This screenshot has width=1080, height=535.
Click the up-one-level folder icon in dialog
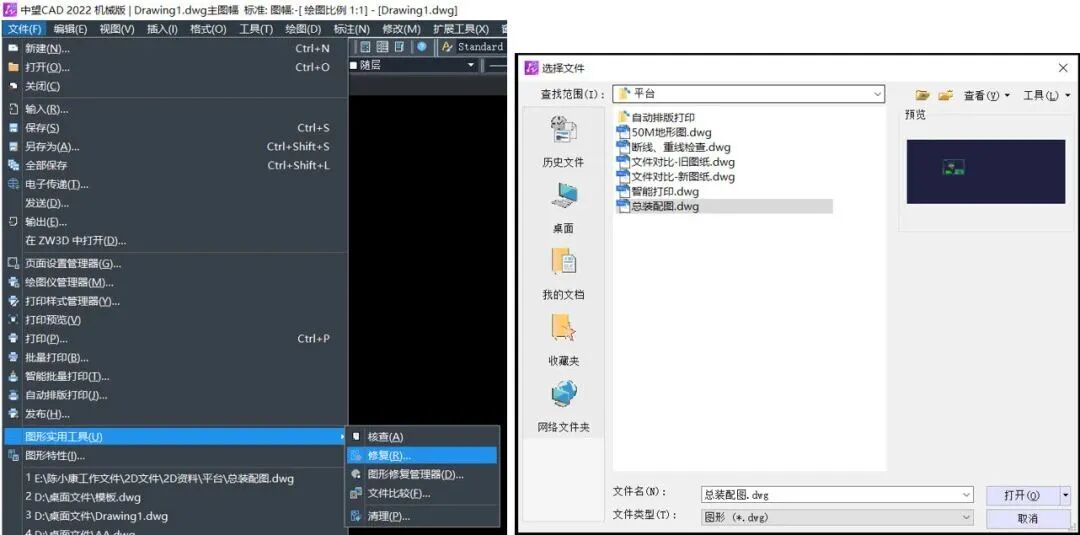click(x=923, y=95)
